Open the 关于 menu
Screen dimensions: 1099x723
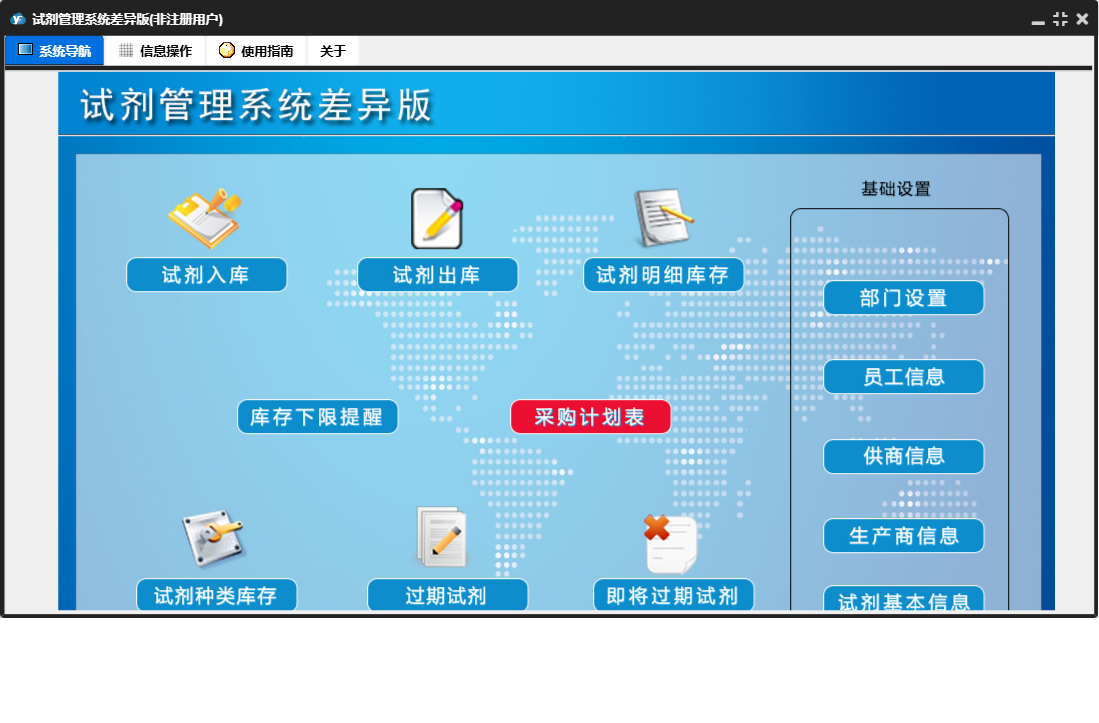point(333,50)
